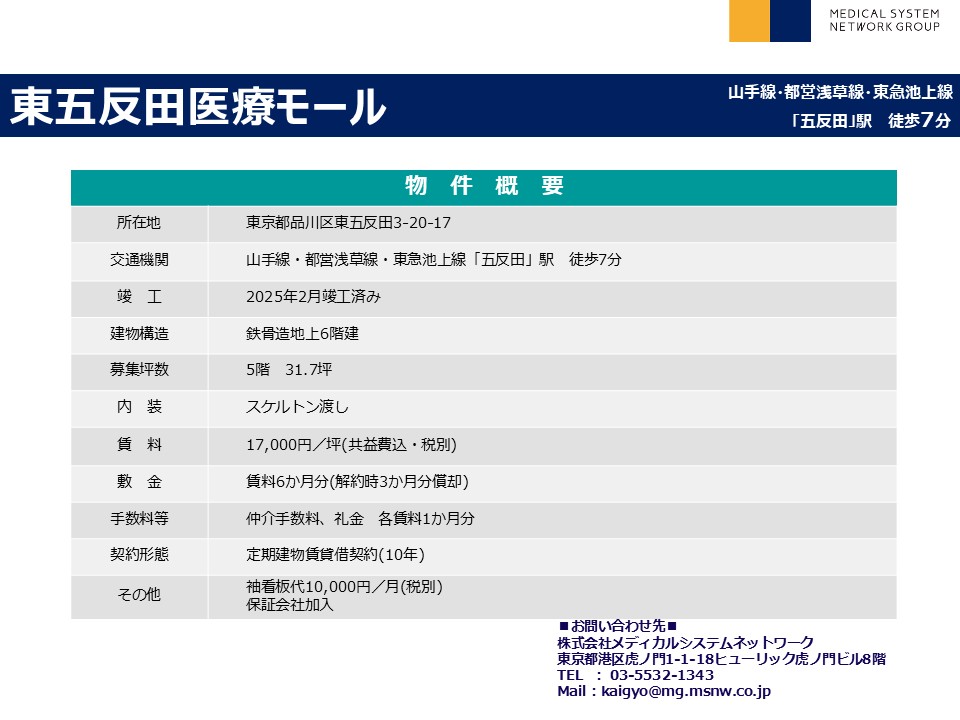Click the 物件概要 table header
This screenshot has width=960, height=720.
coord(484,186)
